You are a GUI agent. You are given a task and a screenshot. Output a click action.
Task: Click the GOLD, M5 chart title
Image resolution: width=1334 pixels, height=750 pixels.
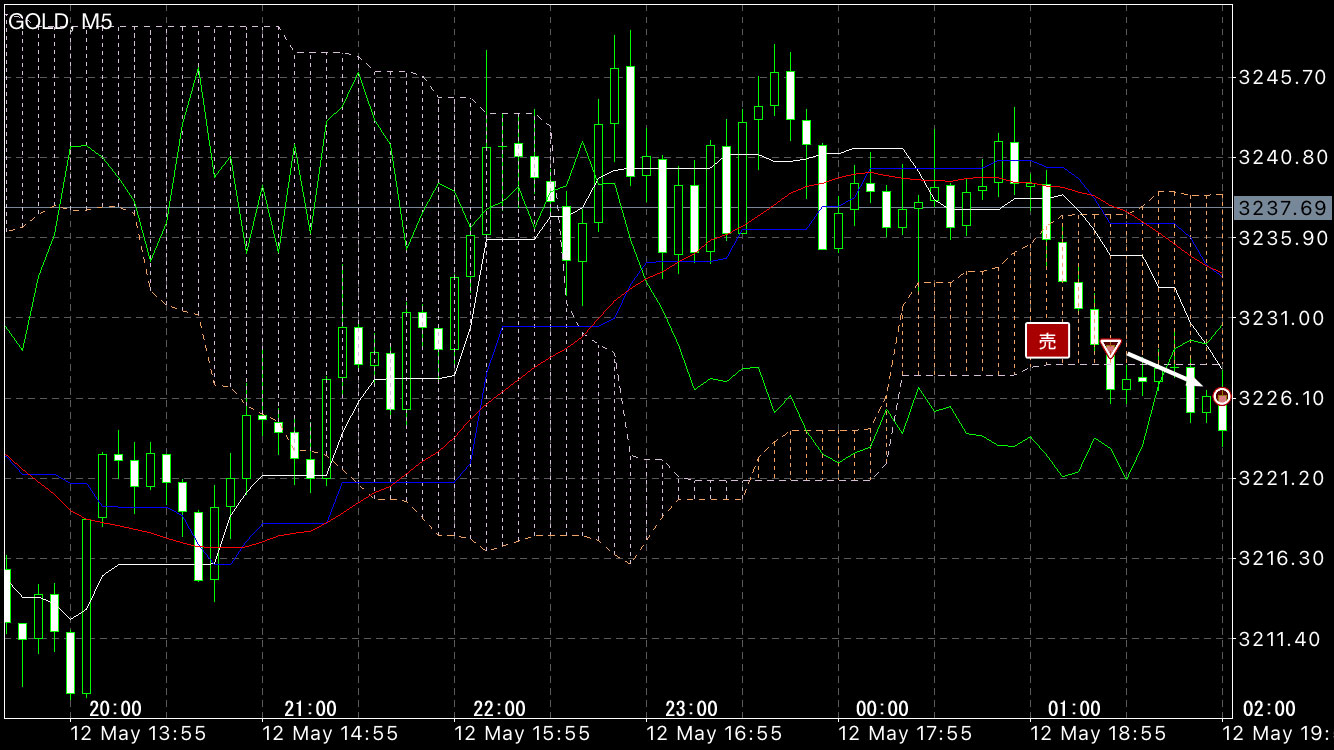coord(60,21)
